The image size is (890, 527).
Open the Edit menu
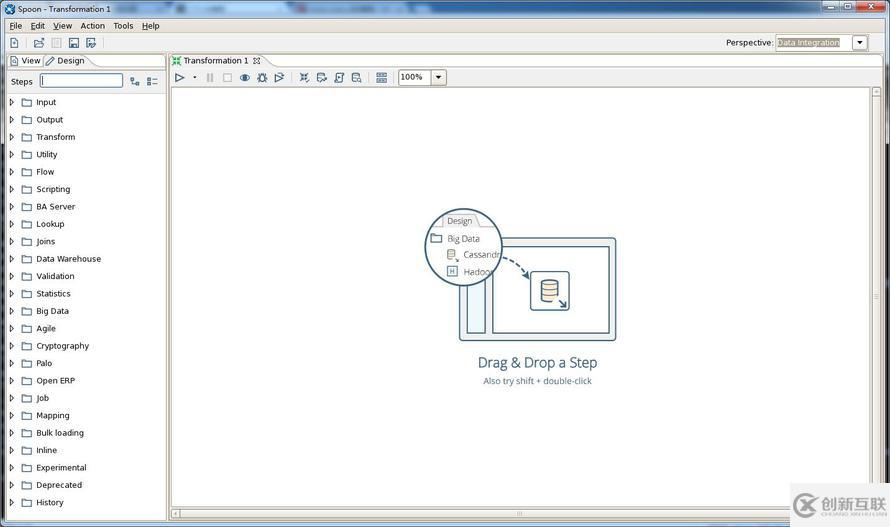pyautogui.click(x=37, y=26)
